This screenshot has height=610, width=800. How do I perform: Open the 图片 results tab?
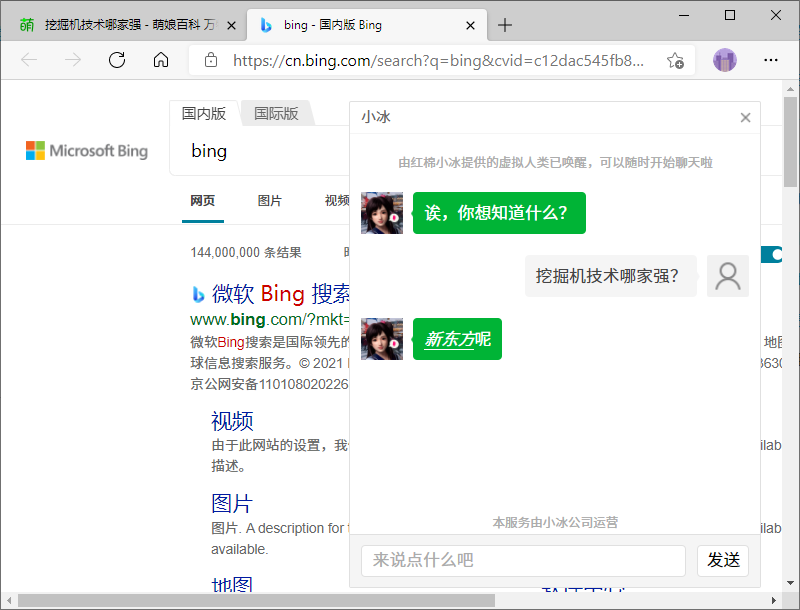click(x=269, y=201)
